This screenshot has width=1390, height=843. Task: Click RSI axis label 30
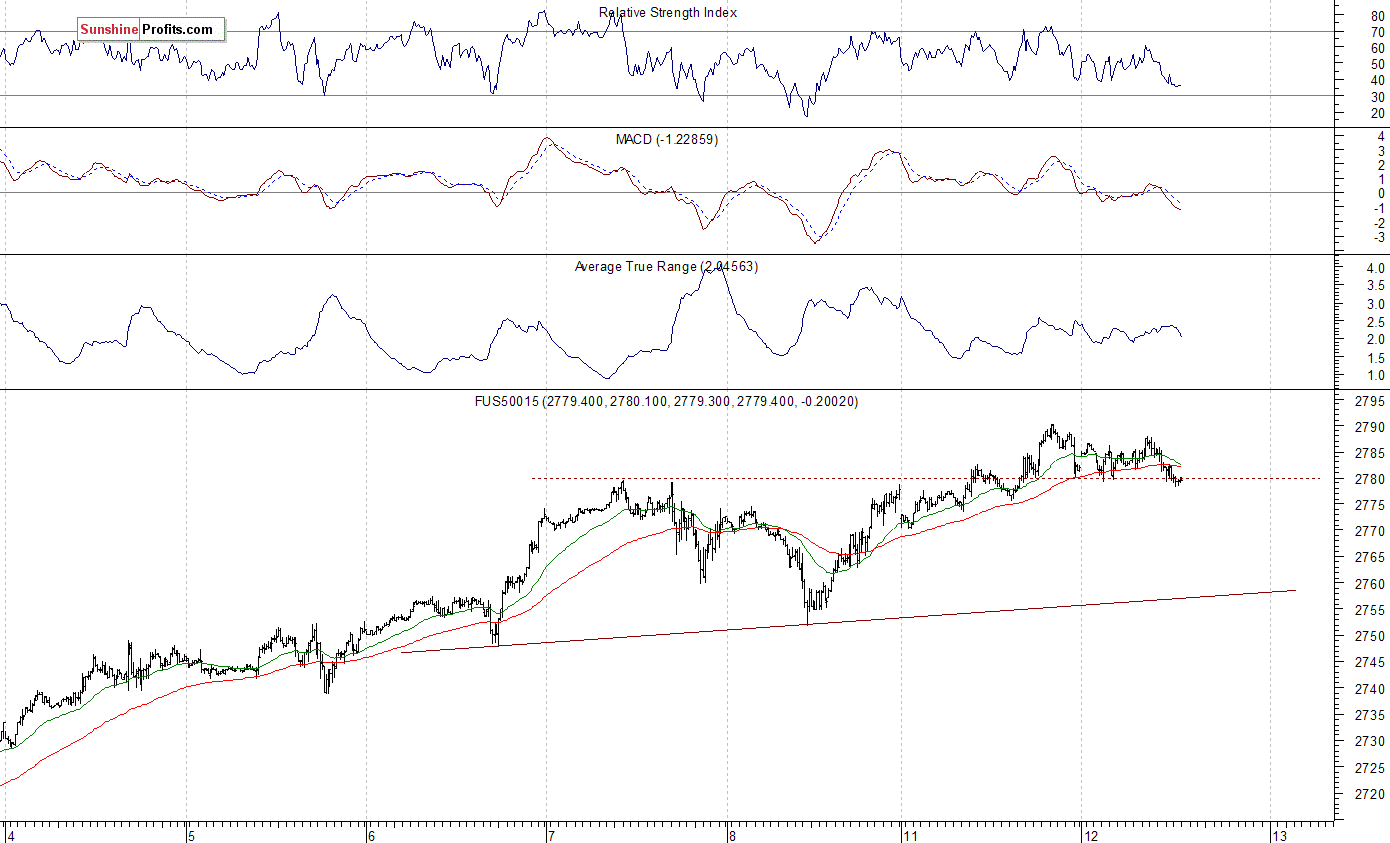1377,96
